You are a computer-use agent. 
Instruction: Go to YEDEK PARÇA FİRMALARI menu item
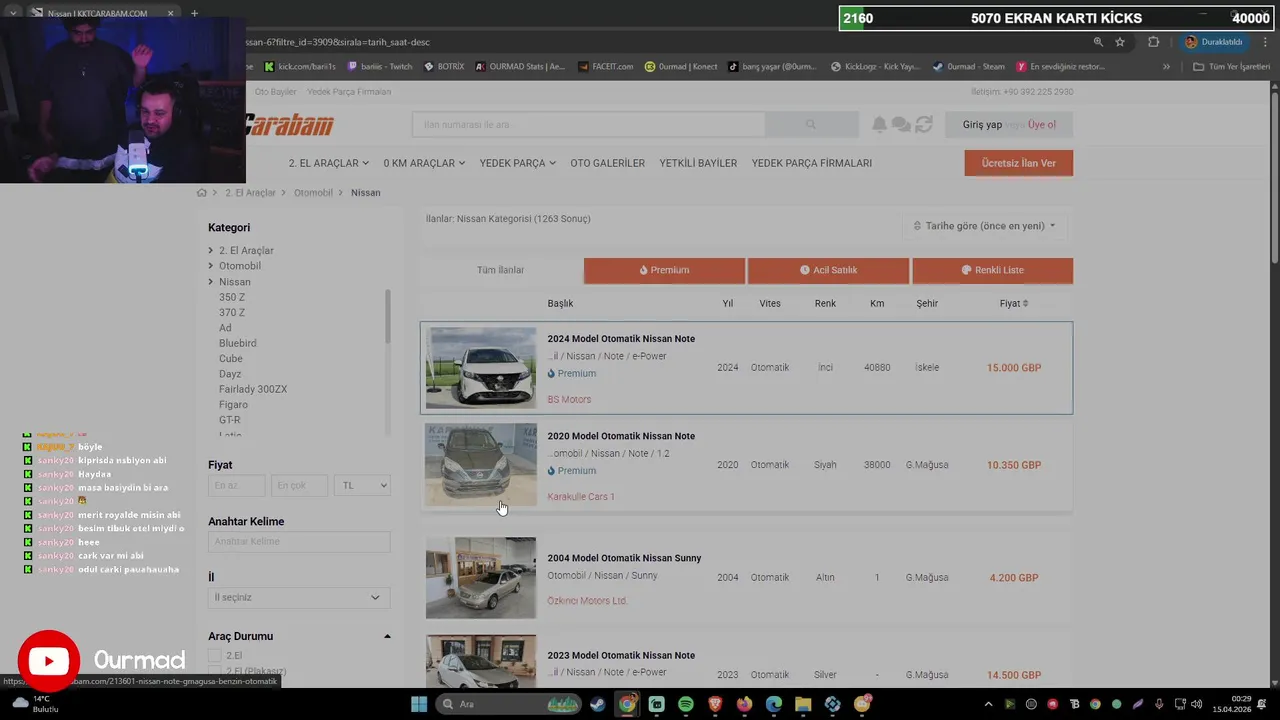pyautogui.click(x=812, y=163)
